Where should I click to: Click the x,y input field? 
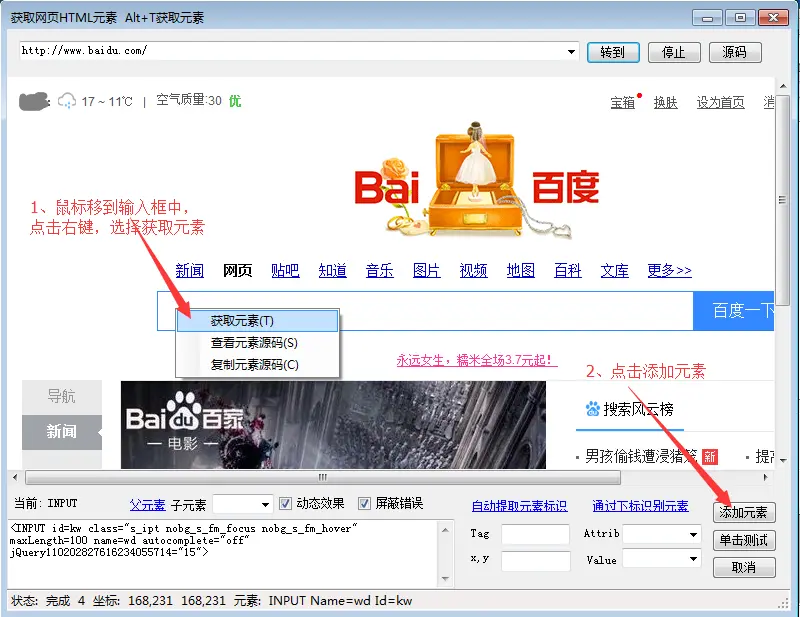pos(535,561)
